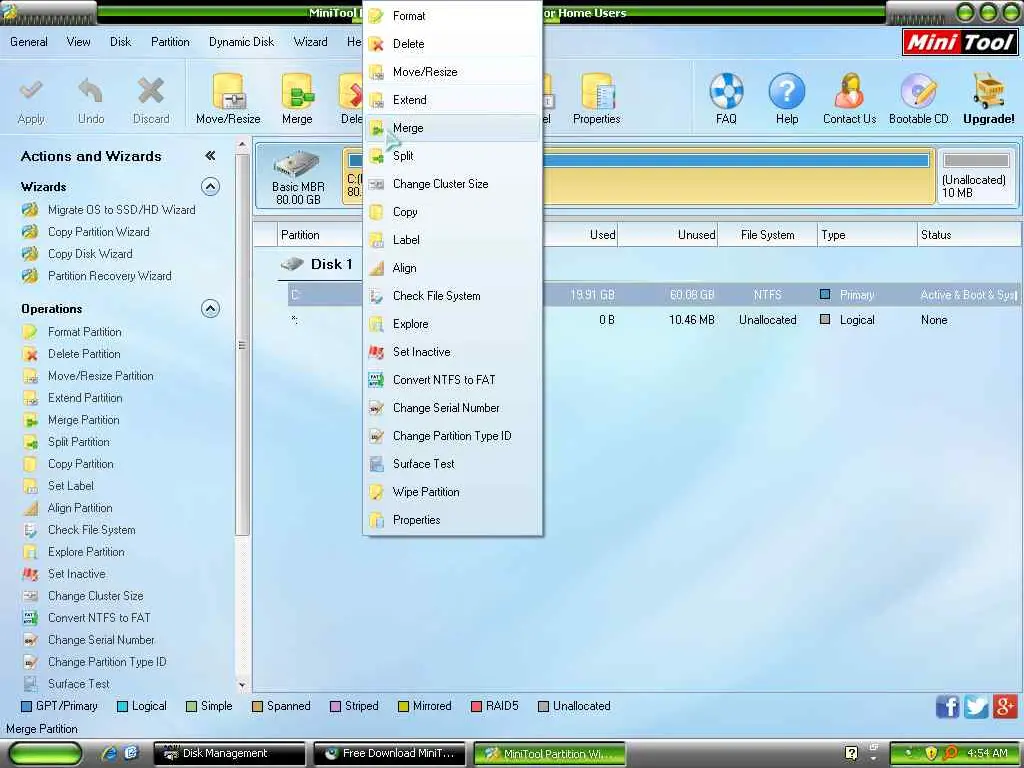Choose Surface Test from context menu
This screenshot has width=1024, height=768.
click(x=453, y=464)
